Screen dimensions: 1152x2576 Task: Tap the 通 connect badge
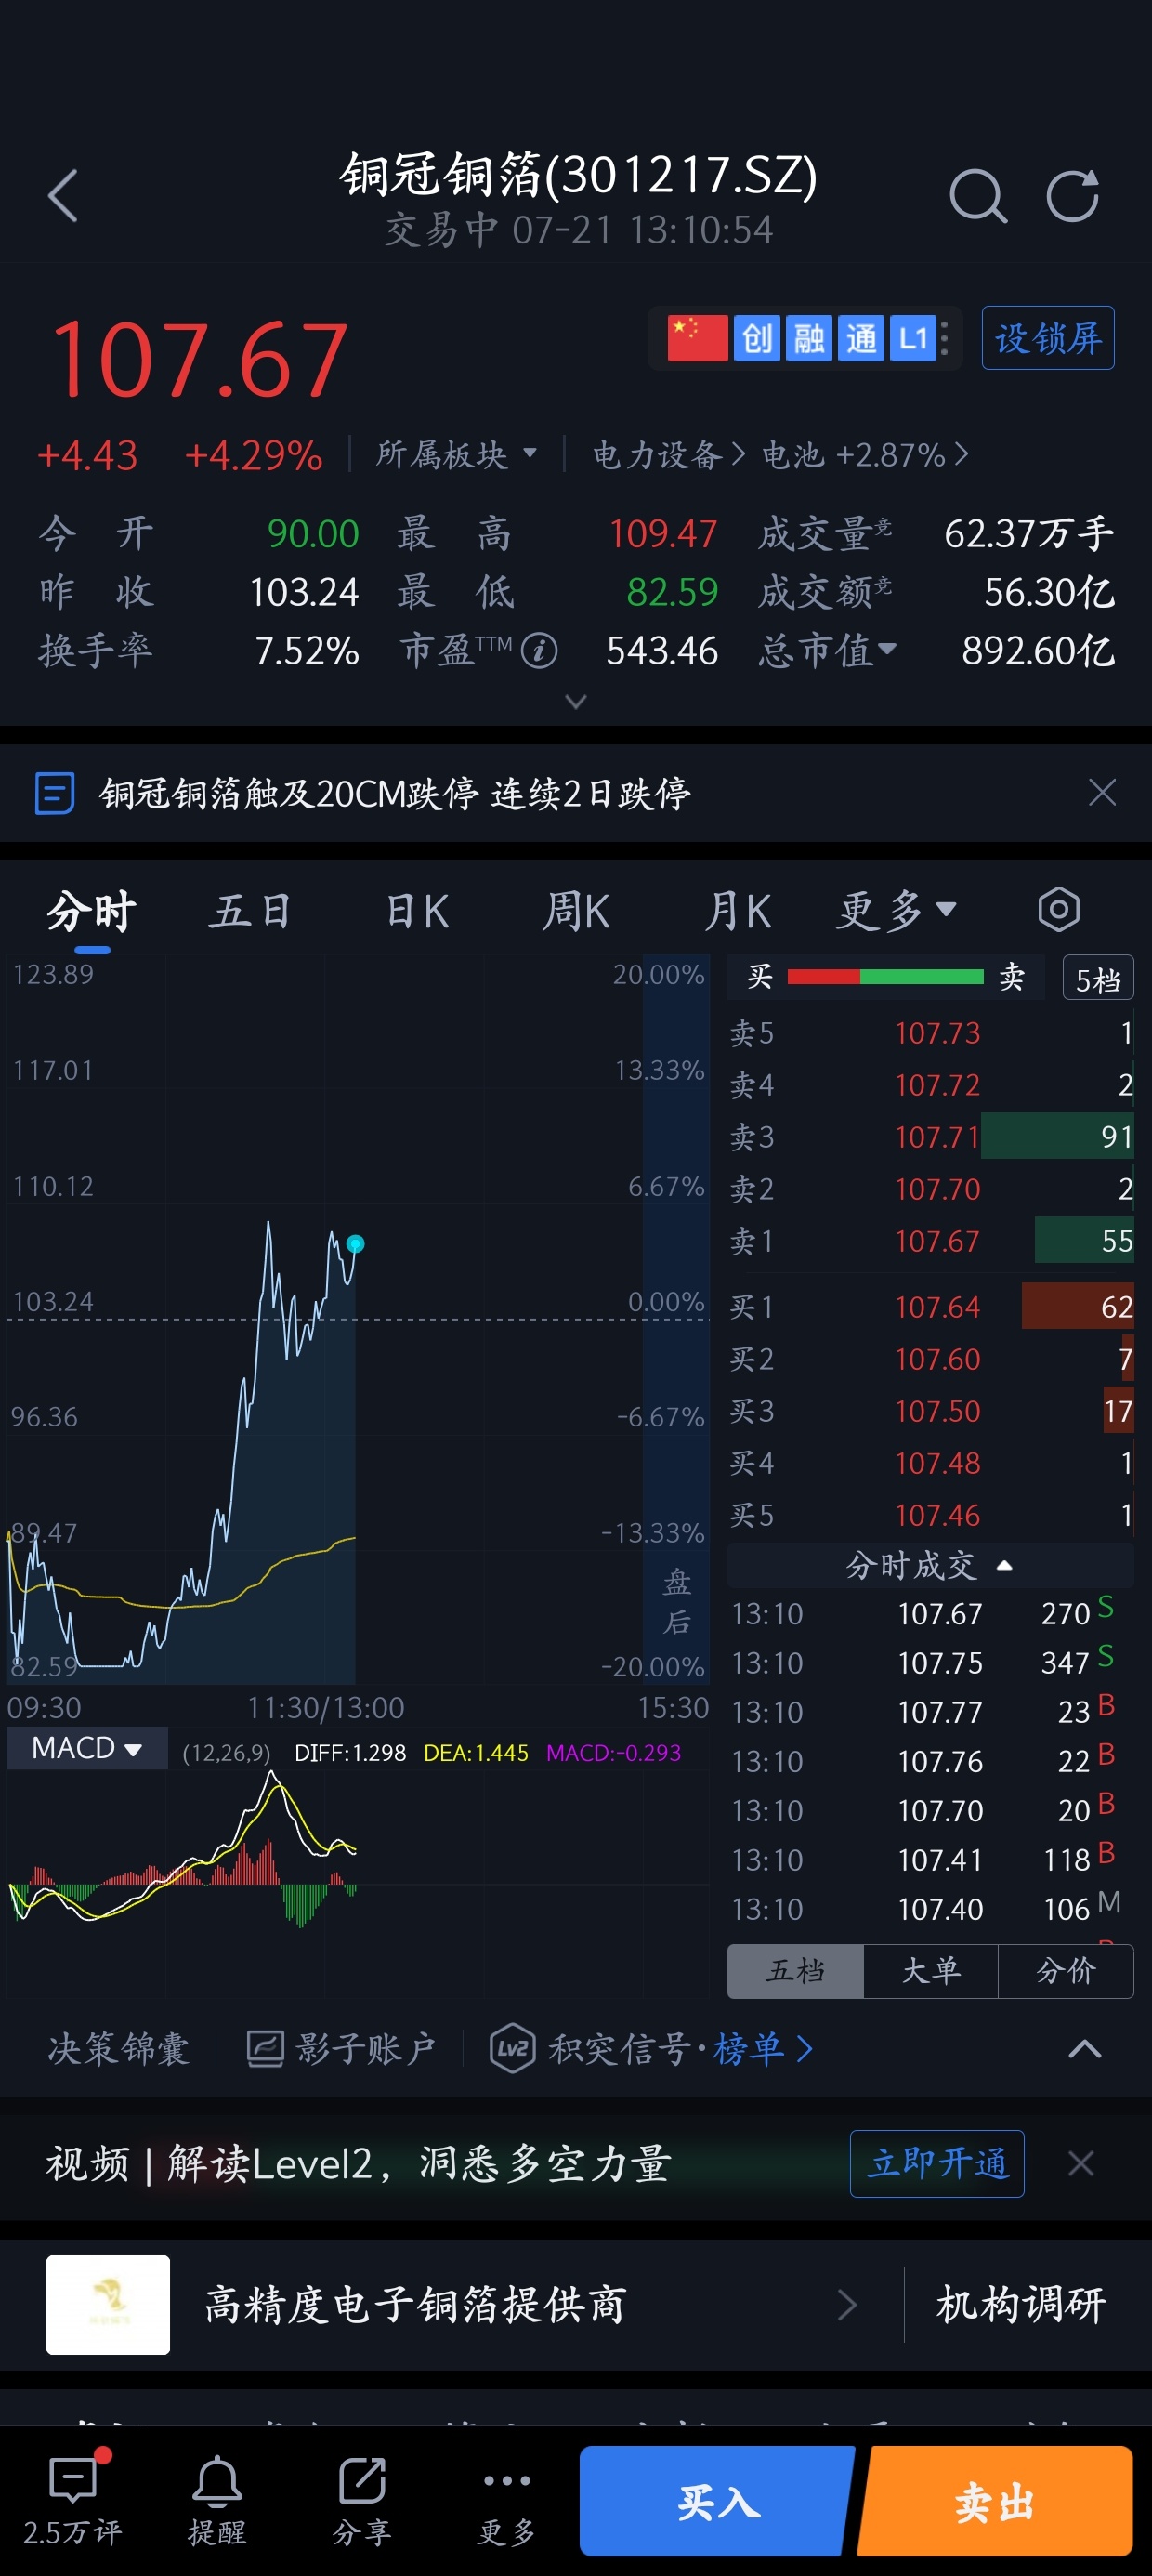click(861, 338)
